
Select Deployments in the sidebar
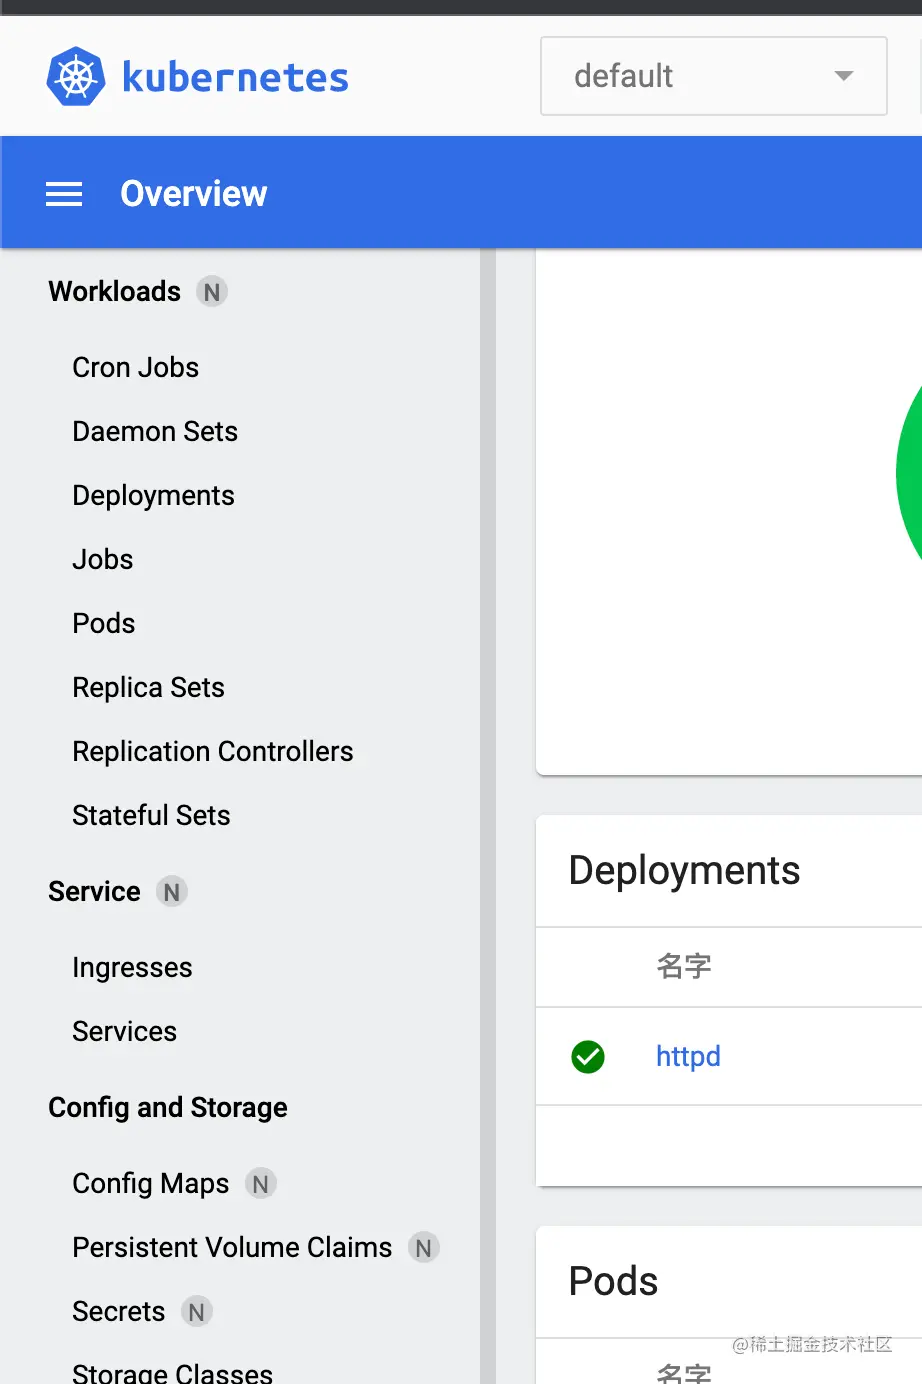tap(153, 496)
